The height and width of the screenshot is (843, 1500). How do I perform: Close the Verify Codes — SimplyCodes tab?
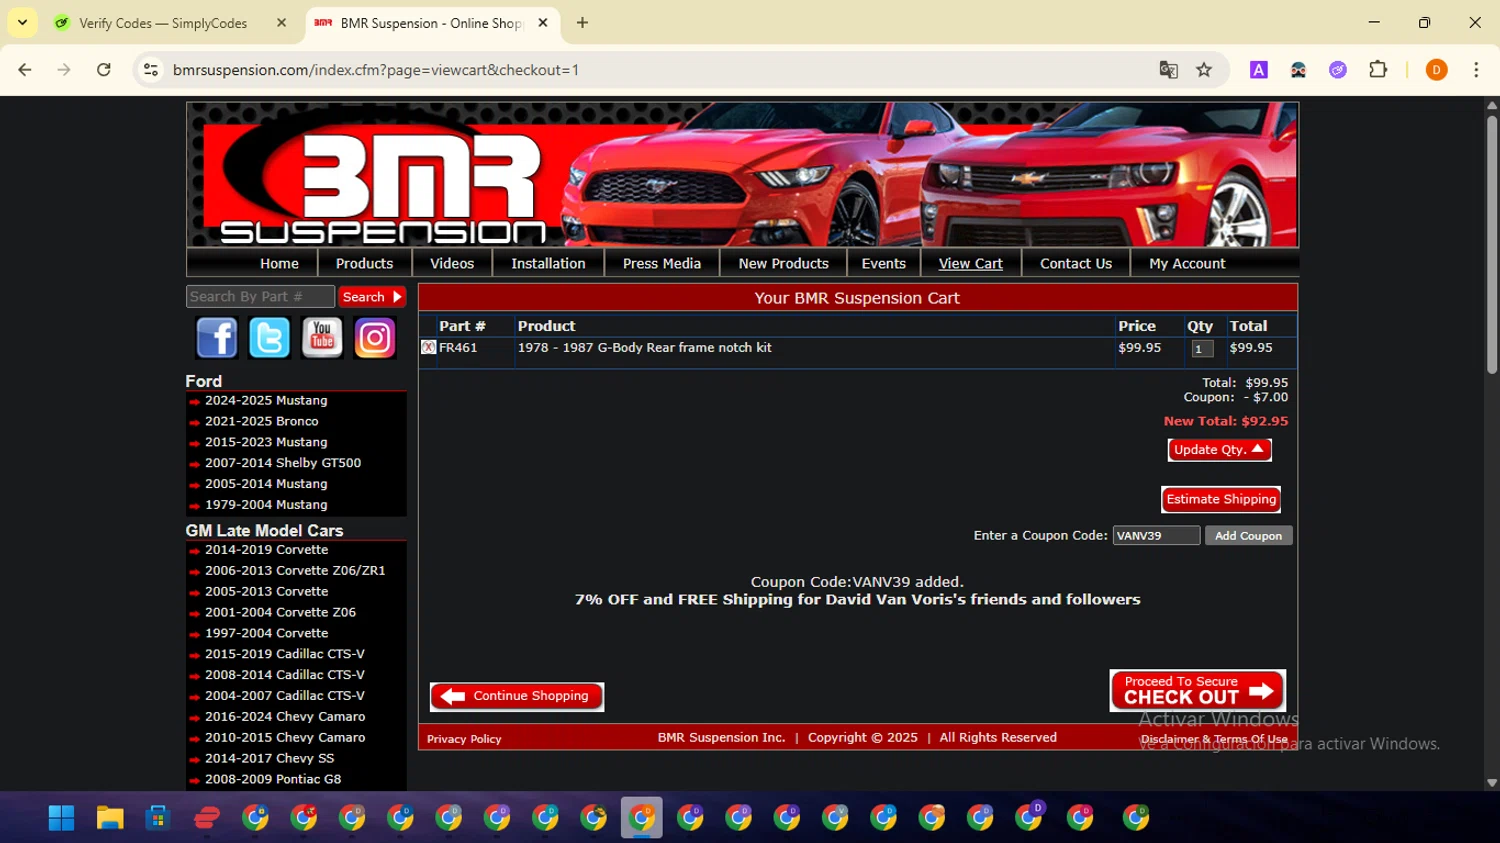[x=282, y=23]
